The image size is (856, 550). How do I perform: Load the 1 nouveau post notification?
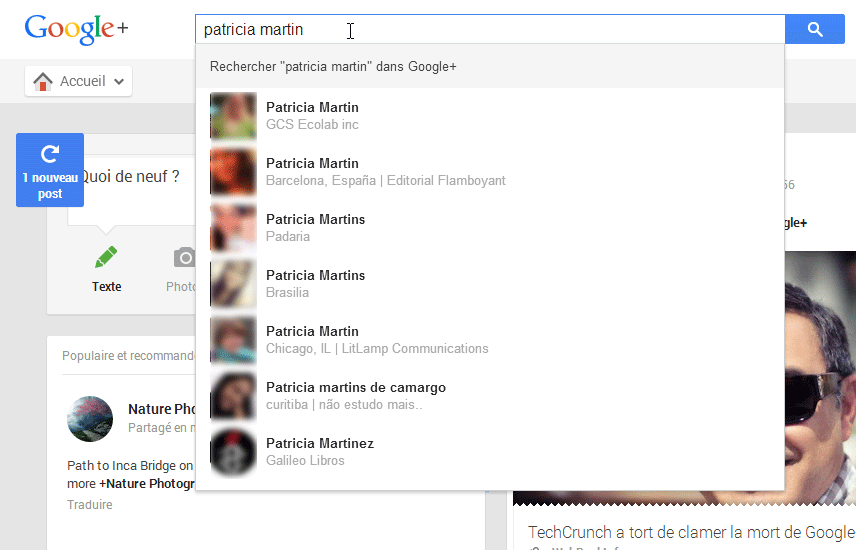(50, 170)
